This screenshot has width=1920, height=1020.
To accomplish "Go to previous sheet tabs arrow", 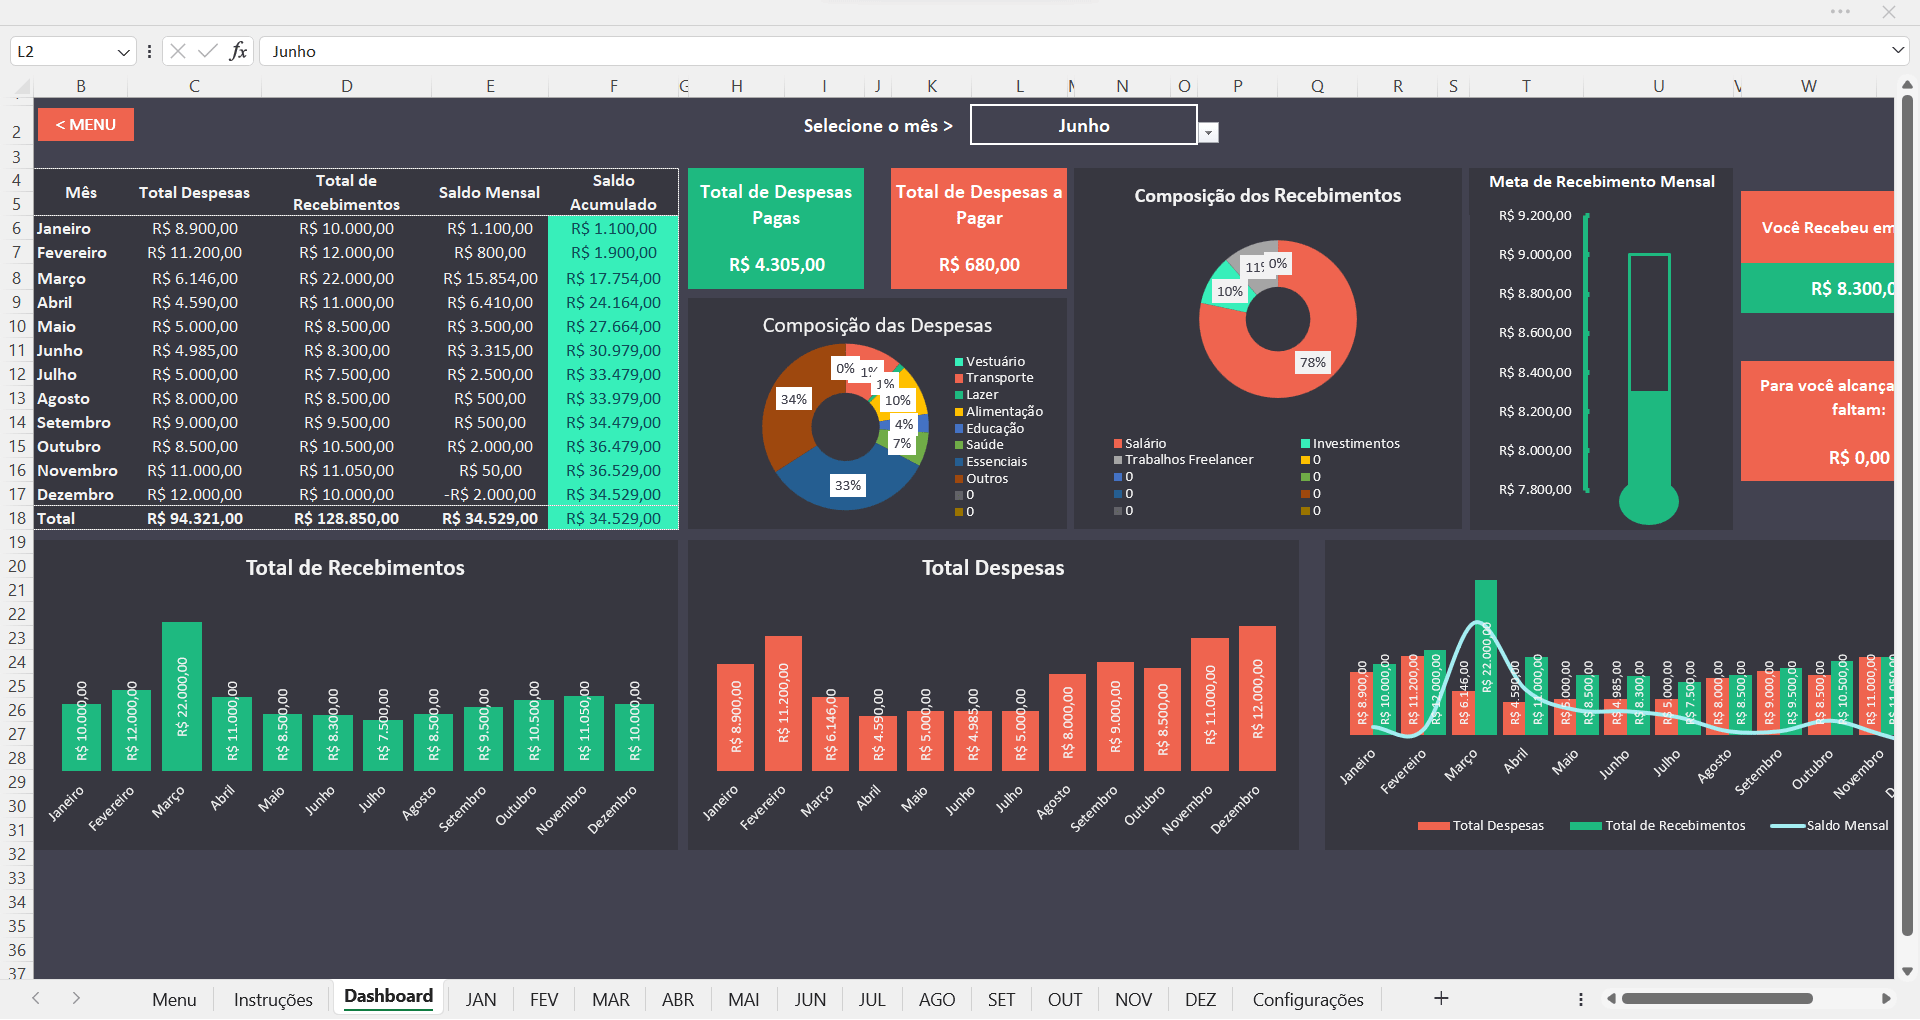I will 36,998.
